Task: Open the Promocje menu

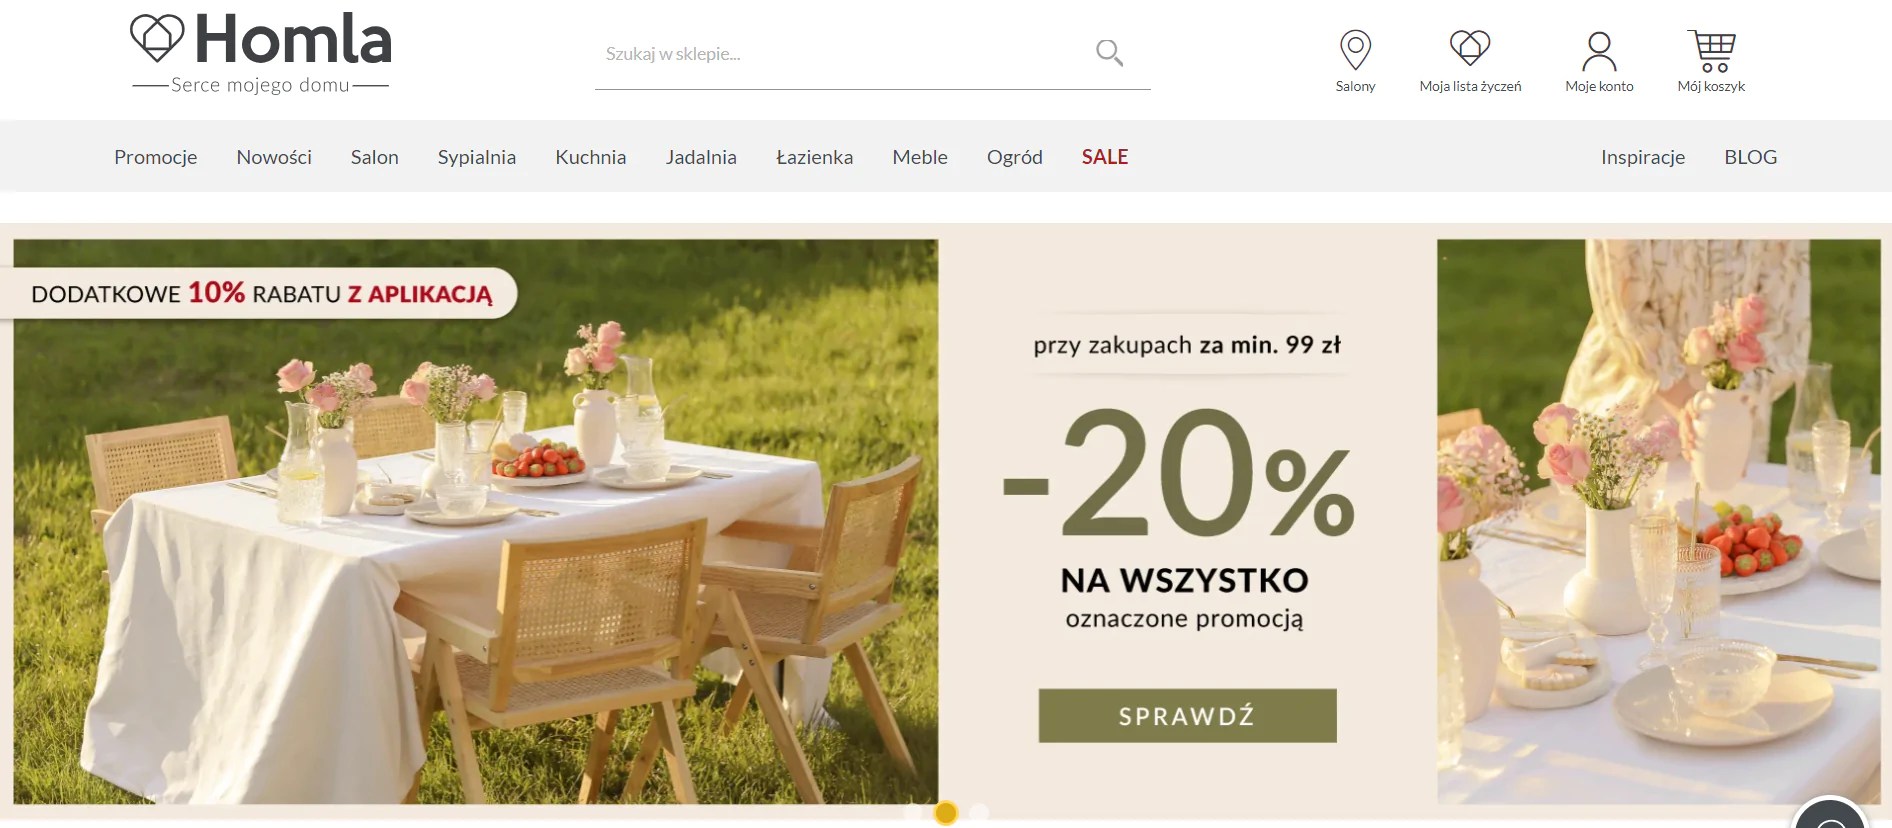Action: (x=156, y=157)
